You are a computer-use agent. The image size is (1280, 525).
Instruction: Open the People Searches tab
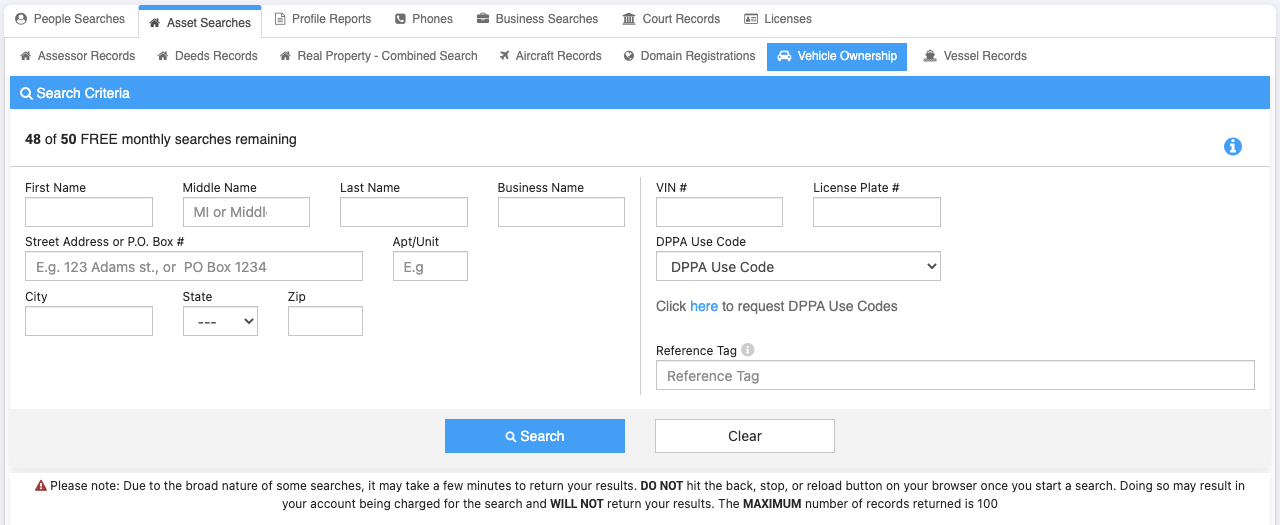(x=70, y=19)
